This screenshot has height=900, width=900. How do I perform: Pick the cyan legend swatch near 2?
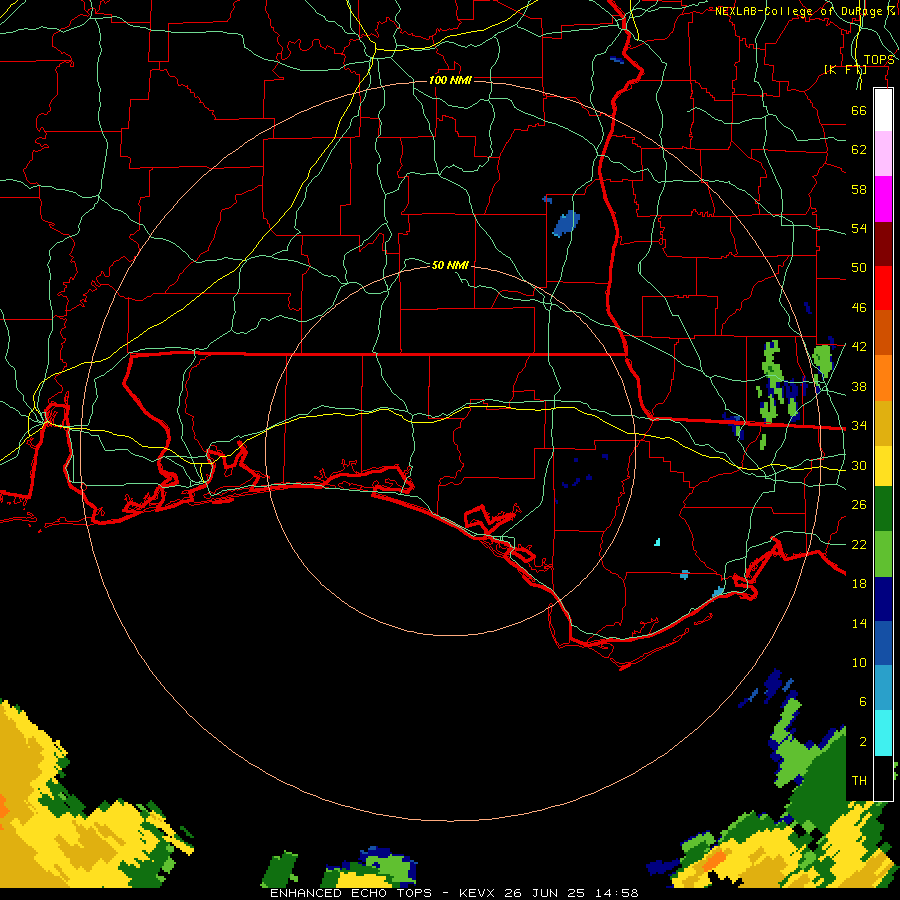(x=883, y=733)
